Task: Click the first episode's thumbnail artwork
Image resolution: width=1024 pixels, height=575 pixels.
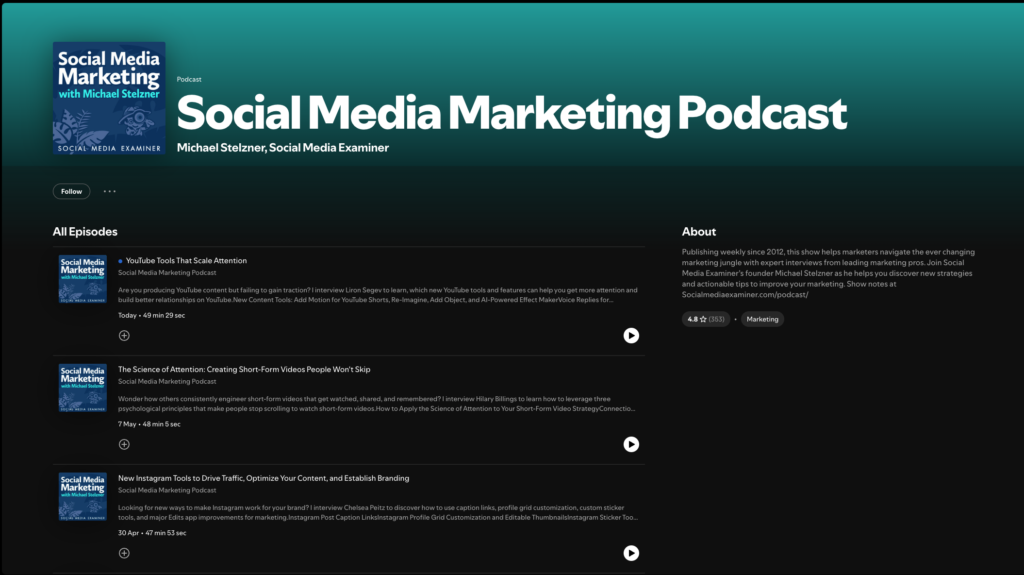Action: pyautogui.click(x=82, y=279)
